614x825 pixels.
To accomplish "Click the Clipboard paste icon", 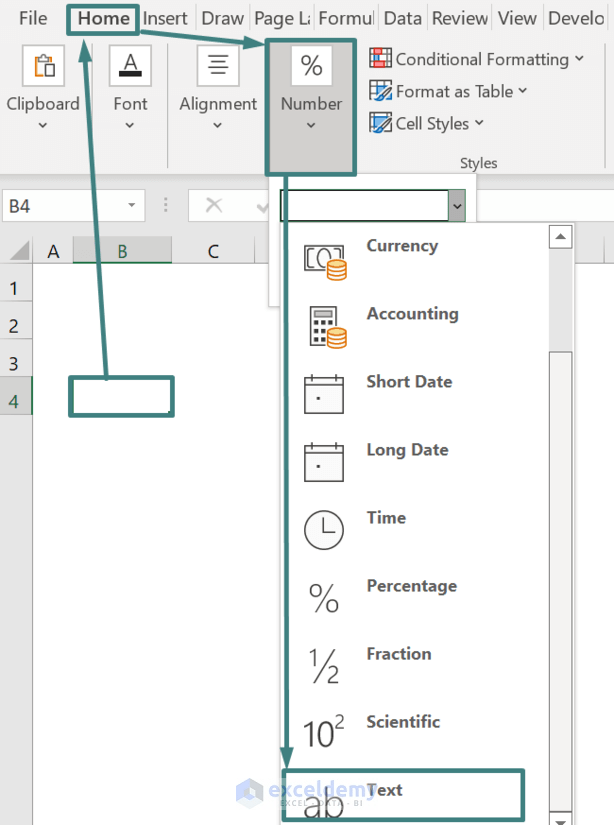I will click(x=43, y=66).
